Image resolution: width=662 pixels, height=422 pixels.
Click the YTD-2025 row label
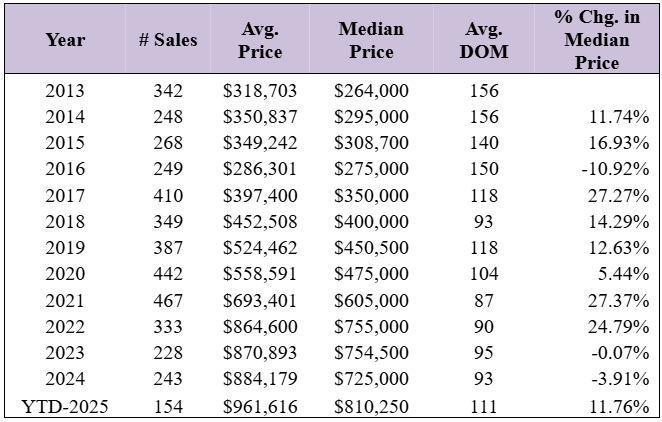(65, 406)
